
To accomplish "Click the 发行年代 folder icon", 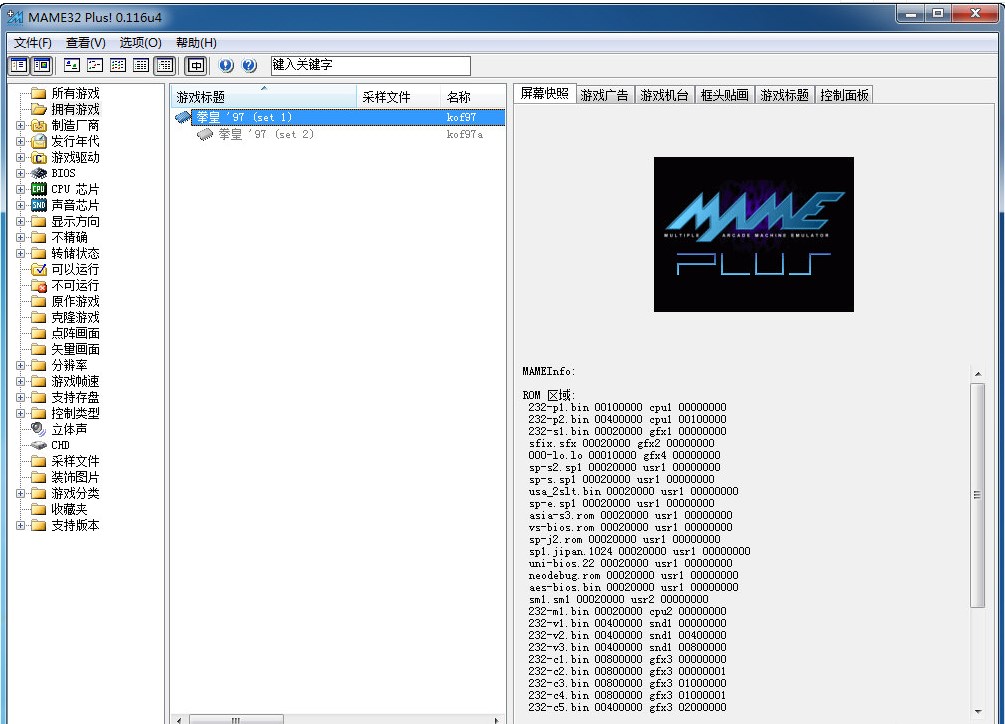I will (x=38, y=142).
